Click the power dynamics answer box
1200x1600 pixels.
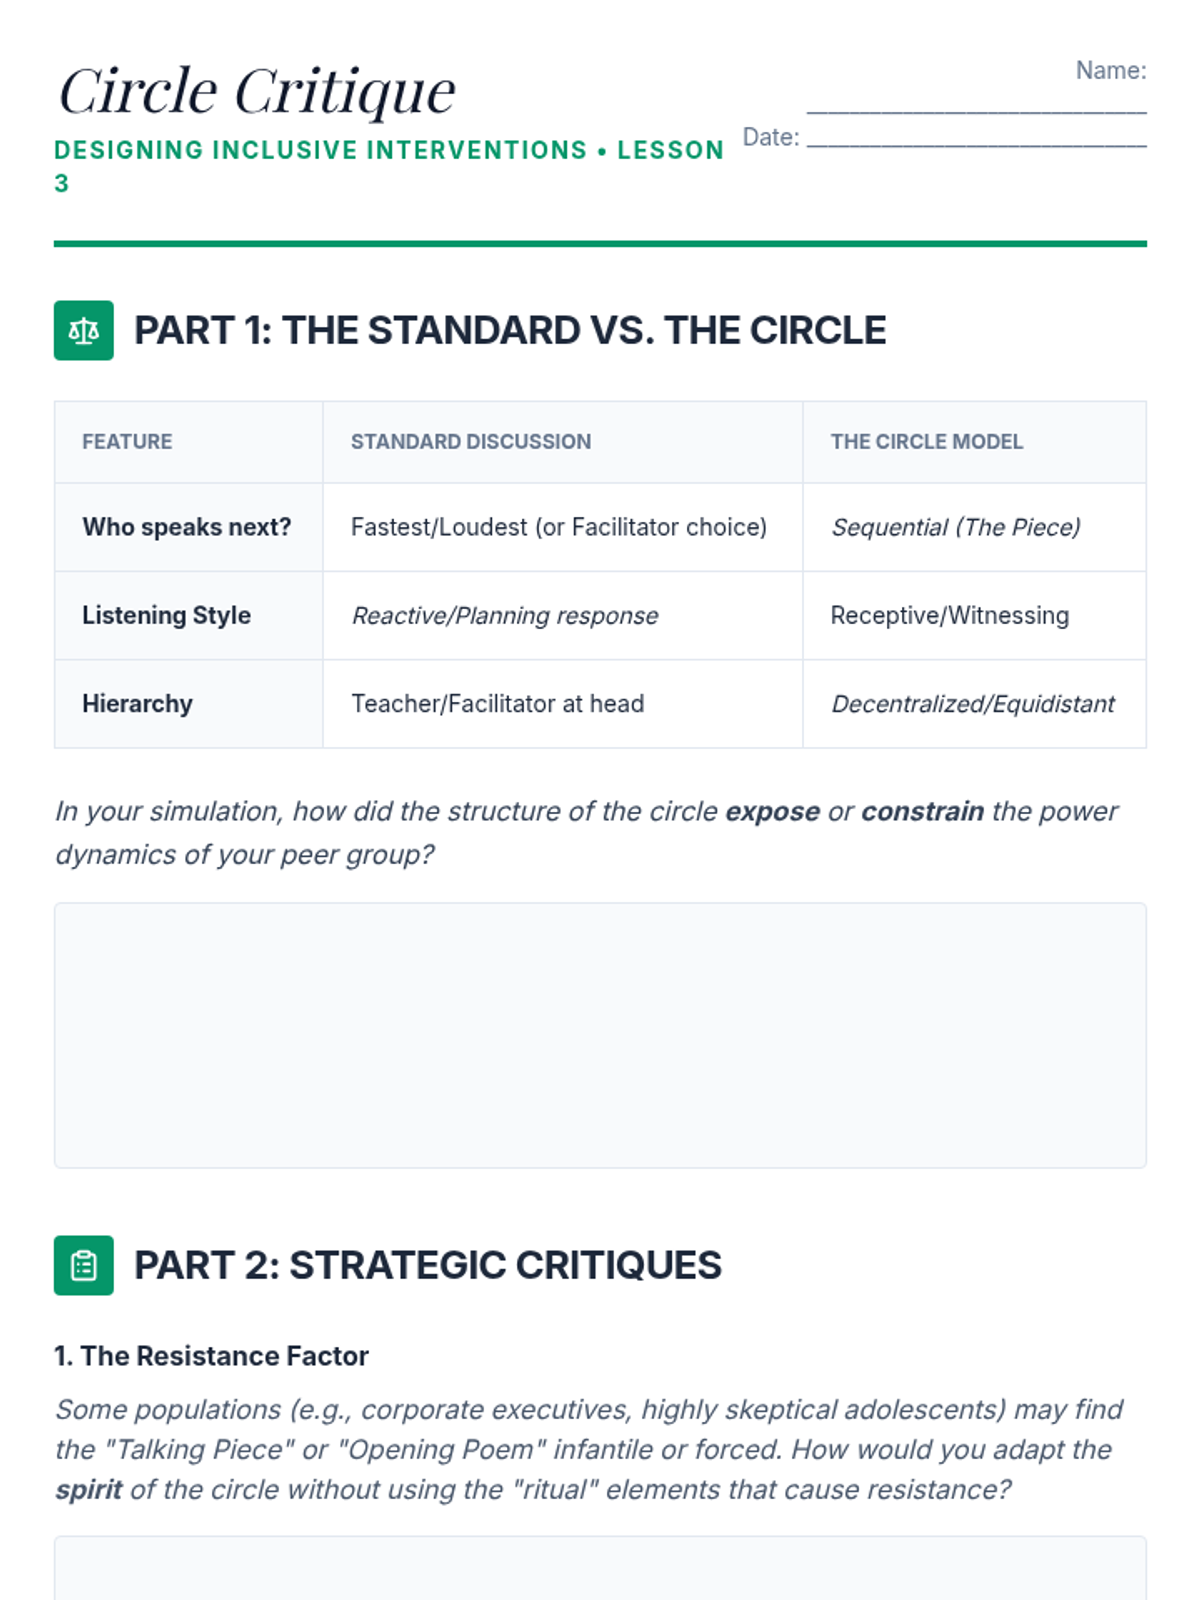click(600, 1035)
